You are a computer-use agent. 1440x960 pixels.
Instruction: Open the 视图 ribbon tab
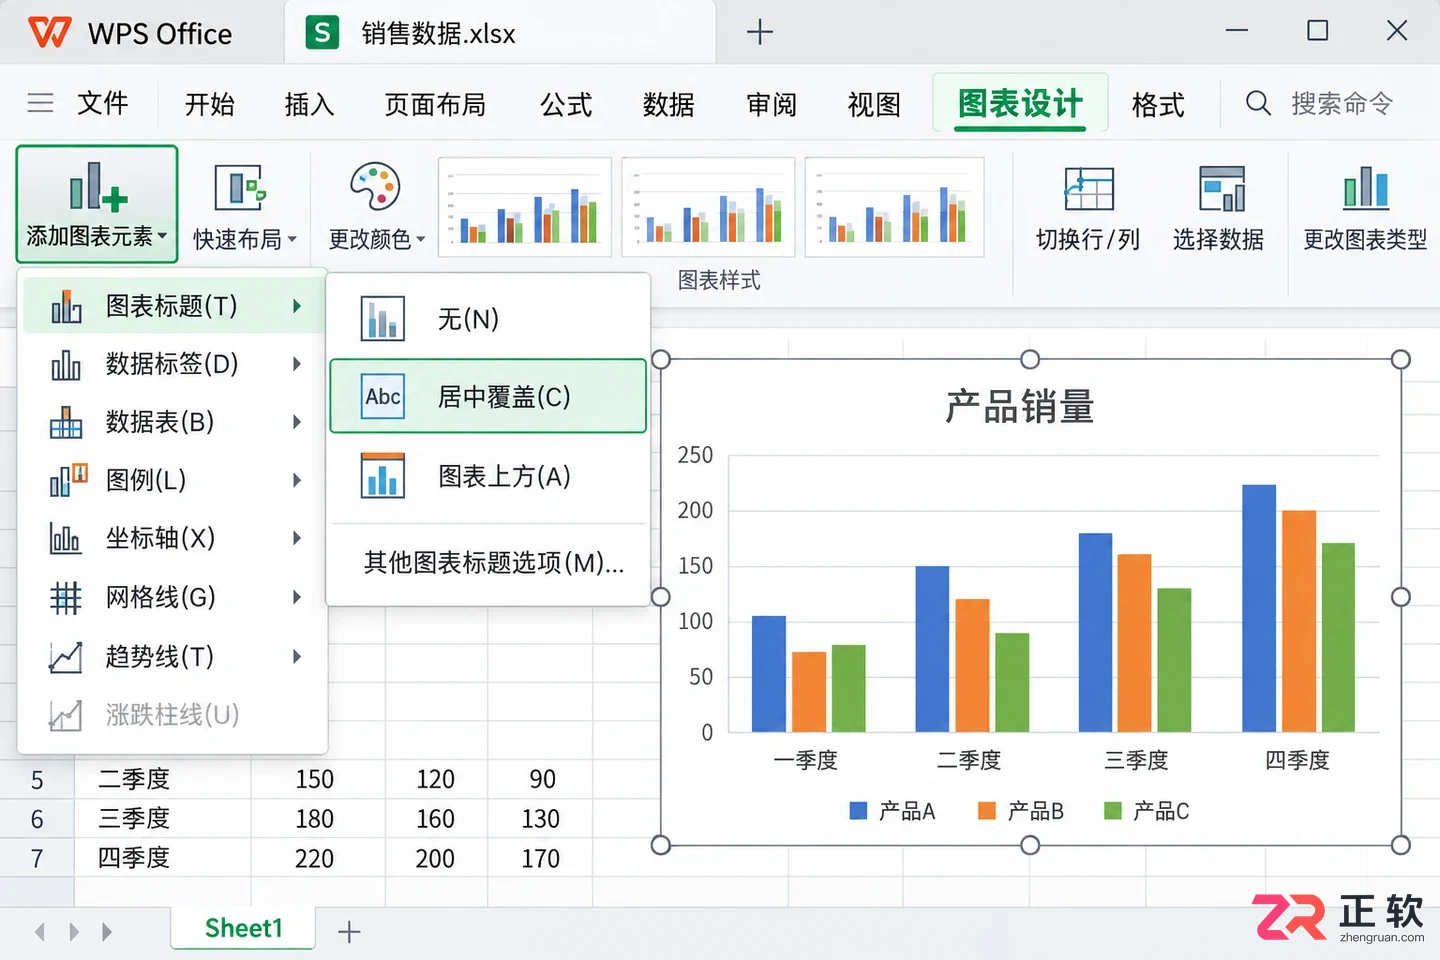(874, 104)
